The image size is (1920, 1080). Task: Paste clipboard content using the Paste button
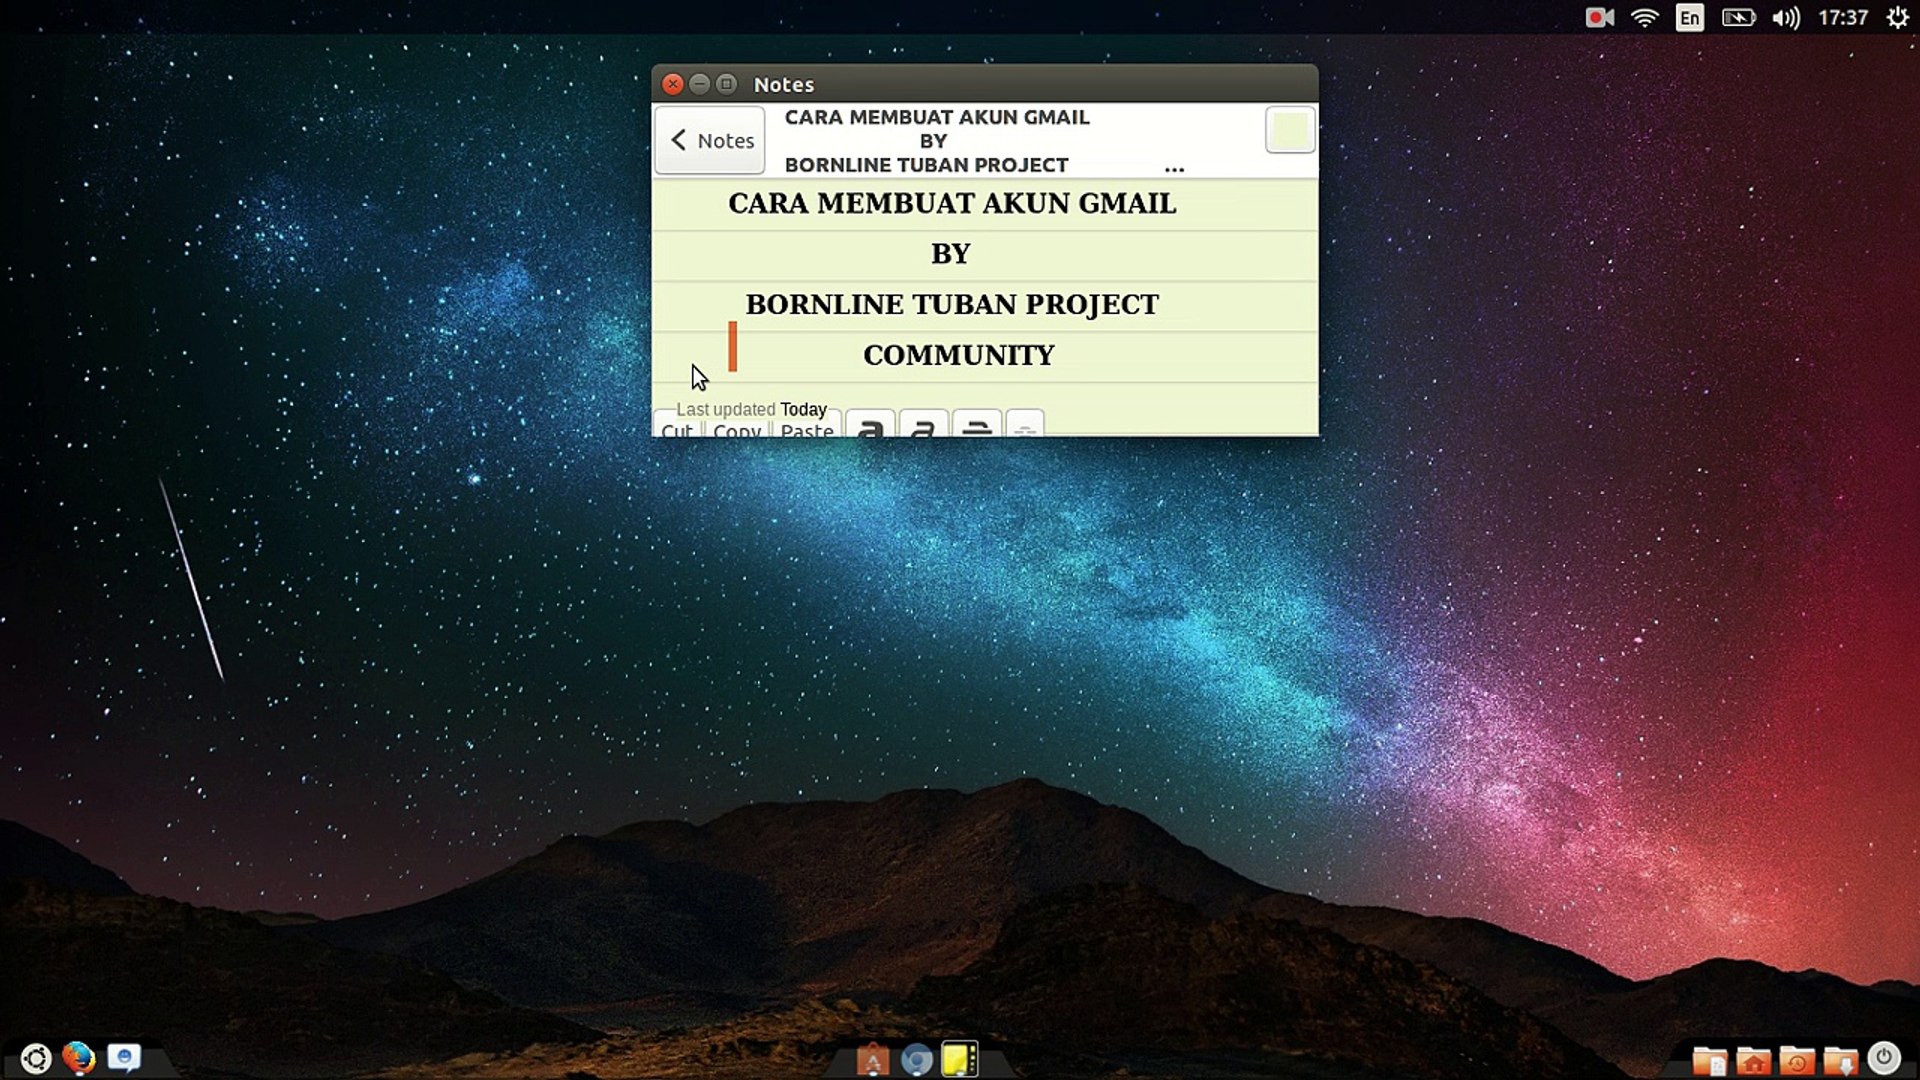[x=807, y=430]
